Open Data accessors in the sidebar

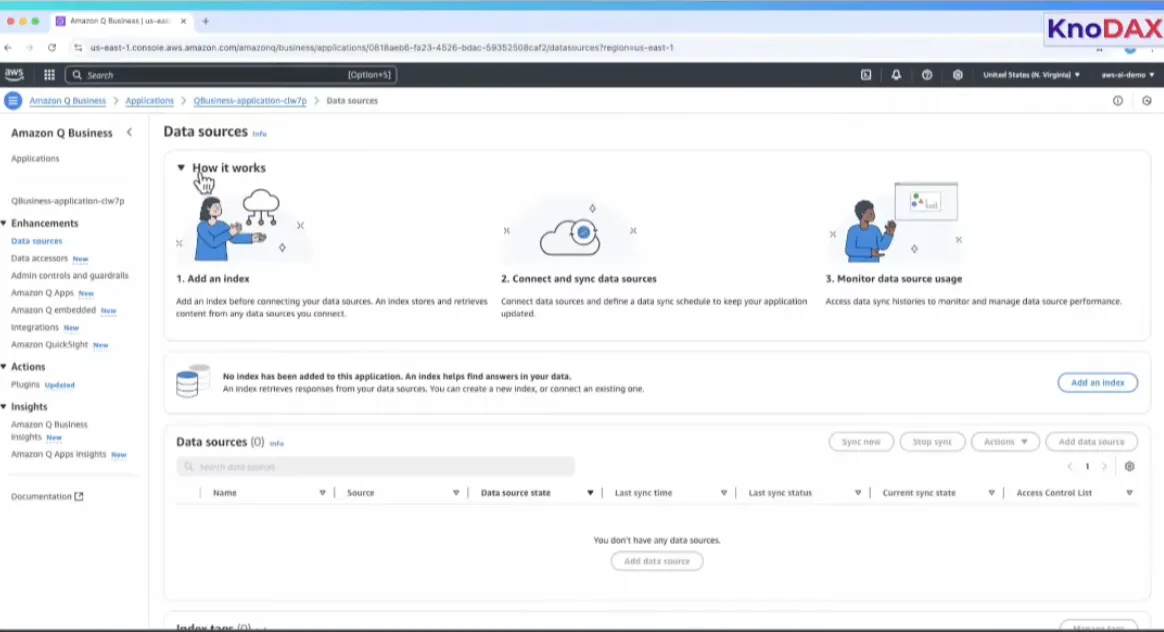coord(39,258)
